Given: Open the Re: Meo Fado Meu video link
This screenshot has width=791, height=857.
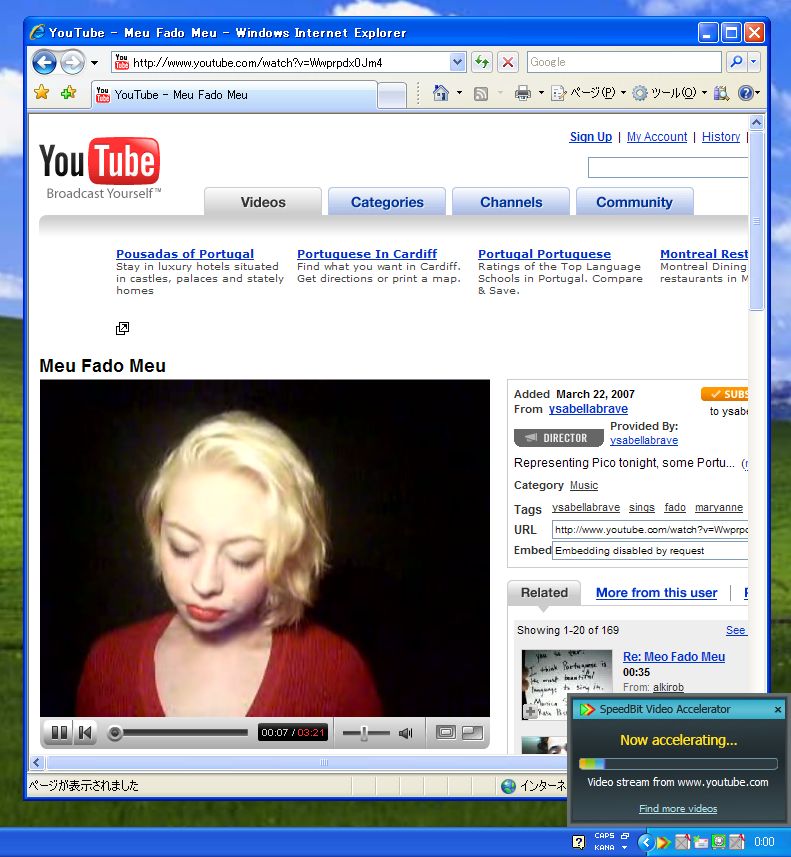Looking at the screenshot, I should point(674,656).
